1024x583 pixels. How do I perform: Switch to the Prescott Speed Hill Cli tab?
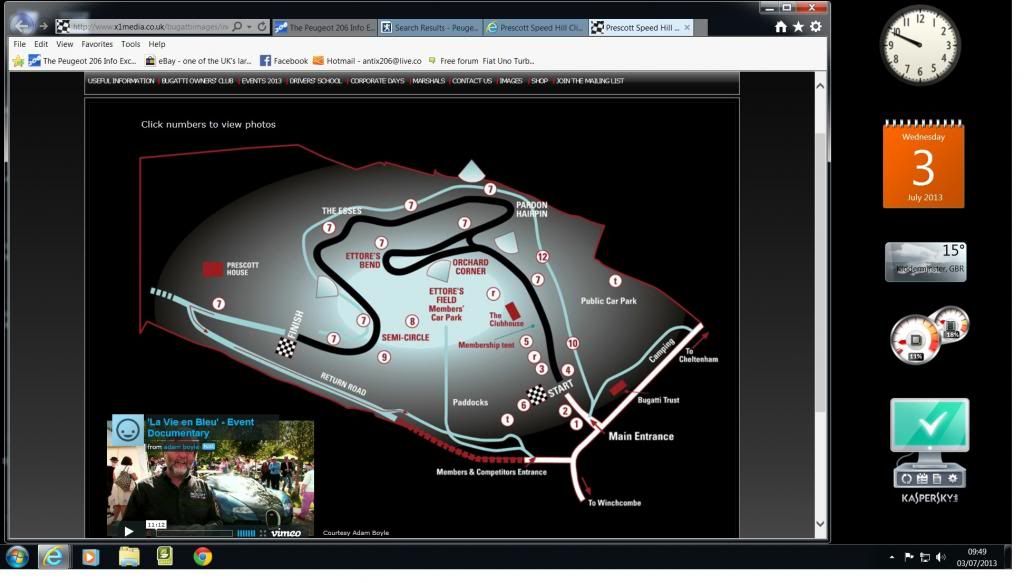(x=536, y=27)
